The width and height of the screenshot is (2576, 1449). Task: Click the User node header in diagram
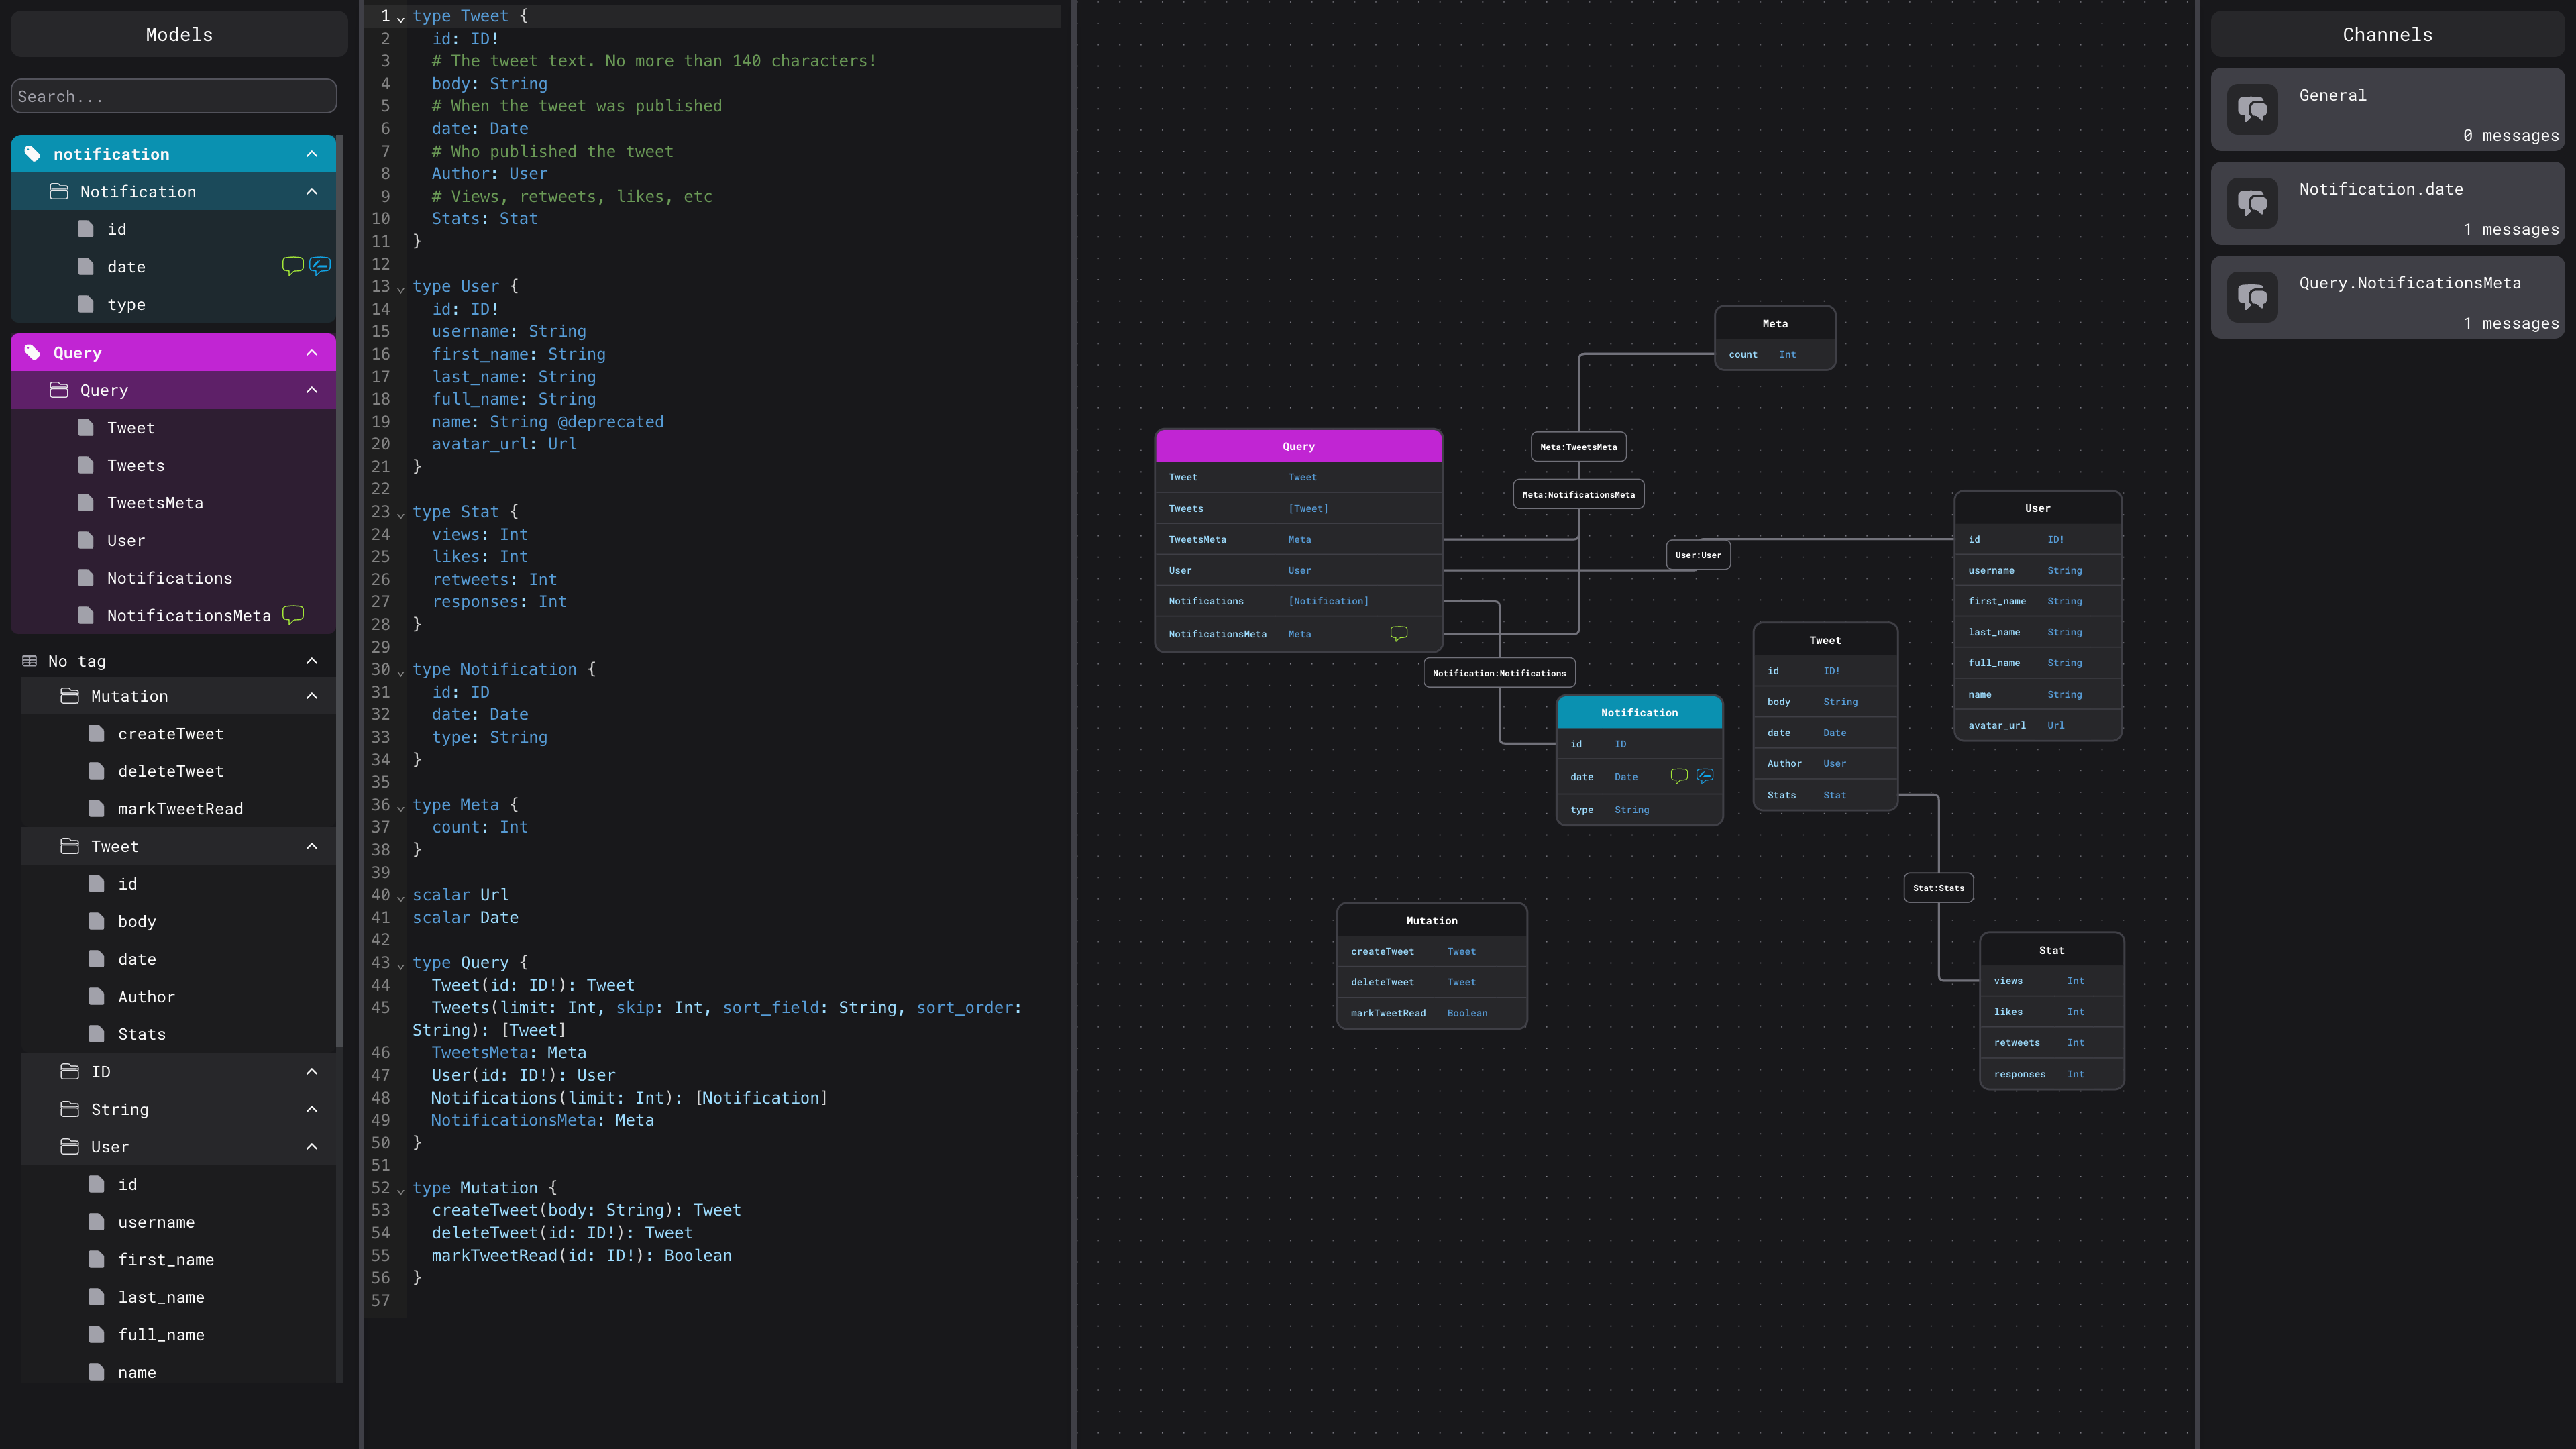pyautogui.click(x=2037, y=508)
